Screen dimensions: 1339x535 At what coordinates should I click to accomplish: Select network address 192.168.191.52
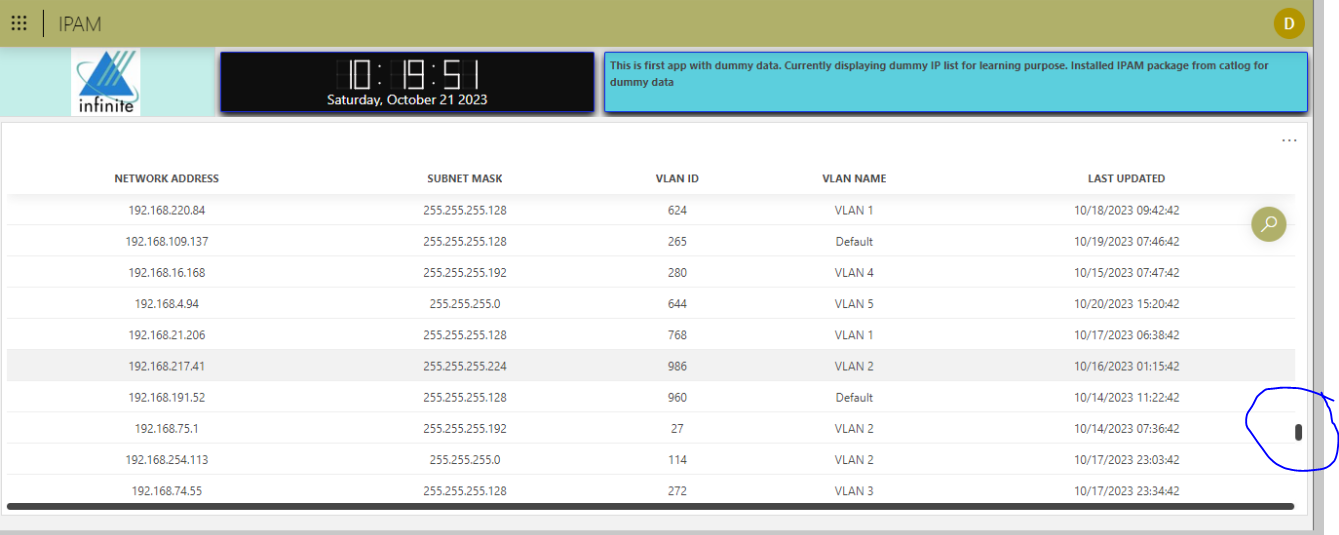167,398
